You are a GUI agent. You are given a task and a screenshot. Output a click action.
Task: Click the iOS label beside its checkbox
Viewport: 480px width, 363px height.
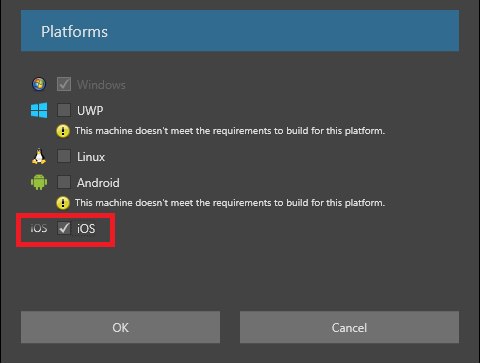pos(86,229)
